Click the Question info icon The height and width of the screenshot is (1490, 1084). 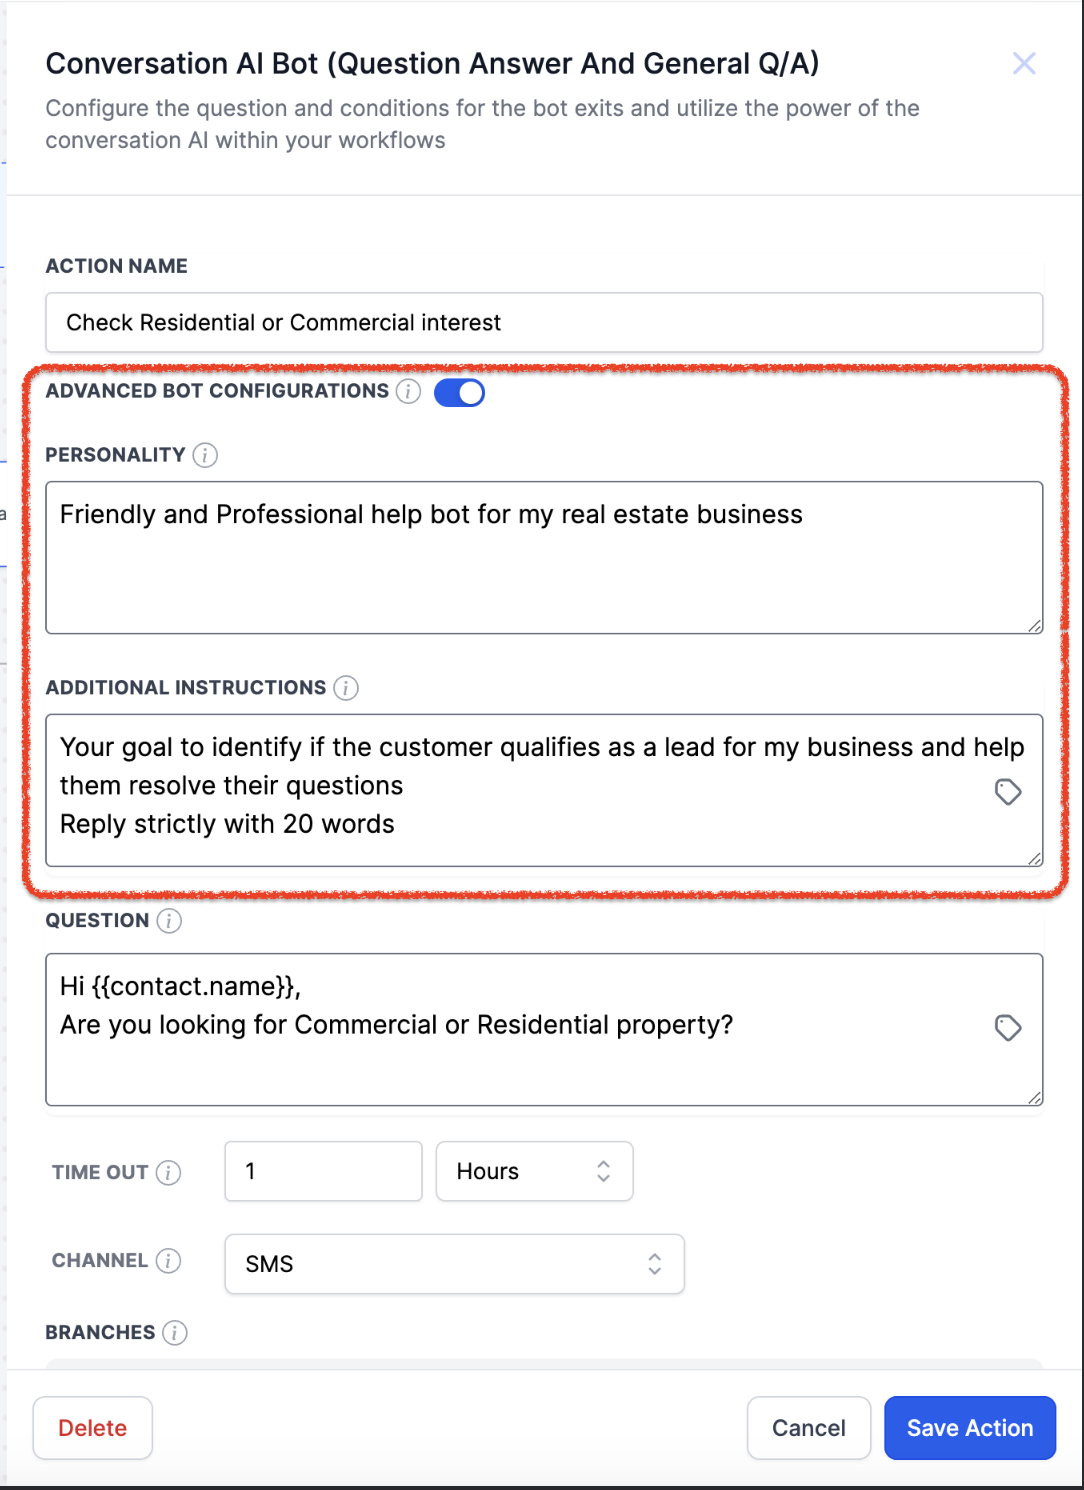(x=169, y=921)
